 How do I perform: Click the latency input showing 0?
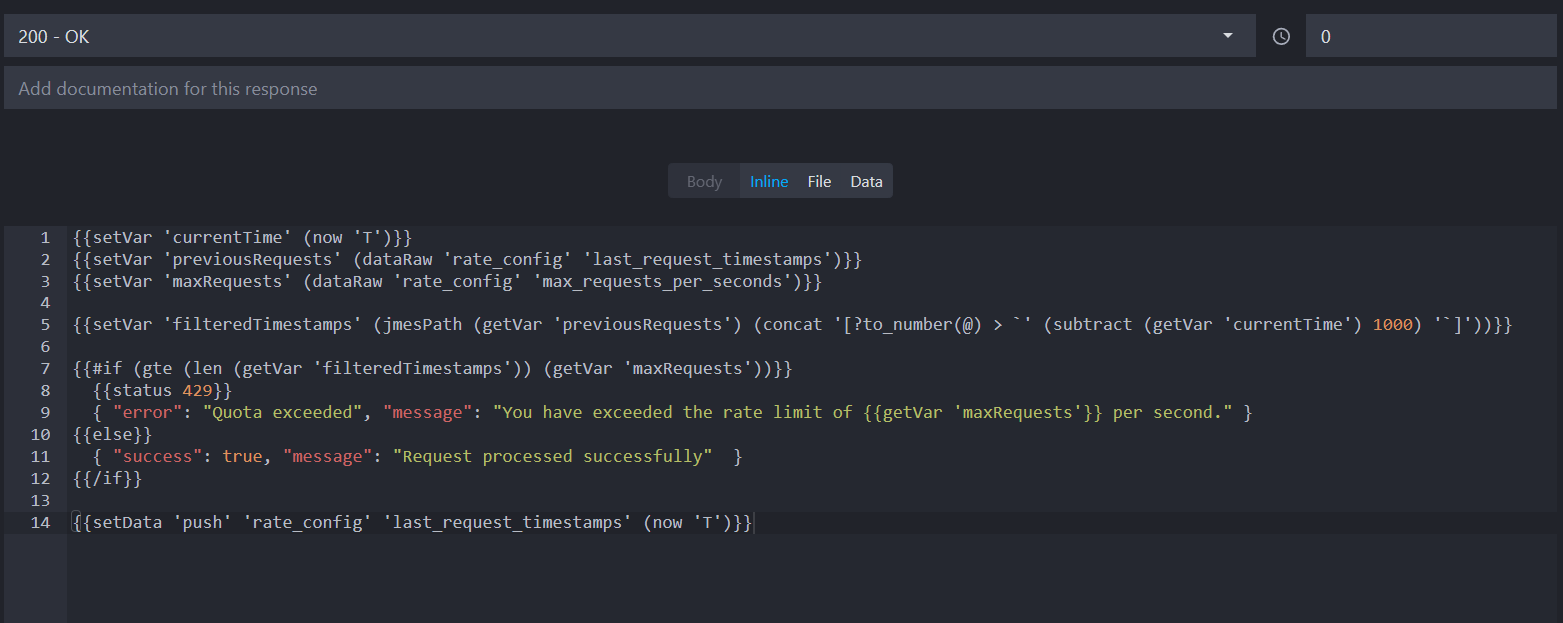[1400, 35]
